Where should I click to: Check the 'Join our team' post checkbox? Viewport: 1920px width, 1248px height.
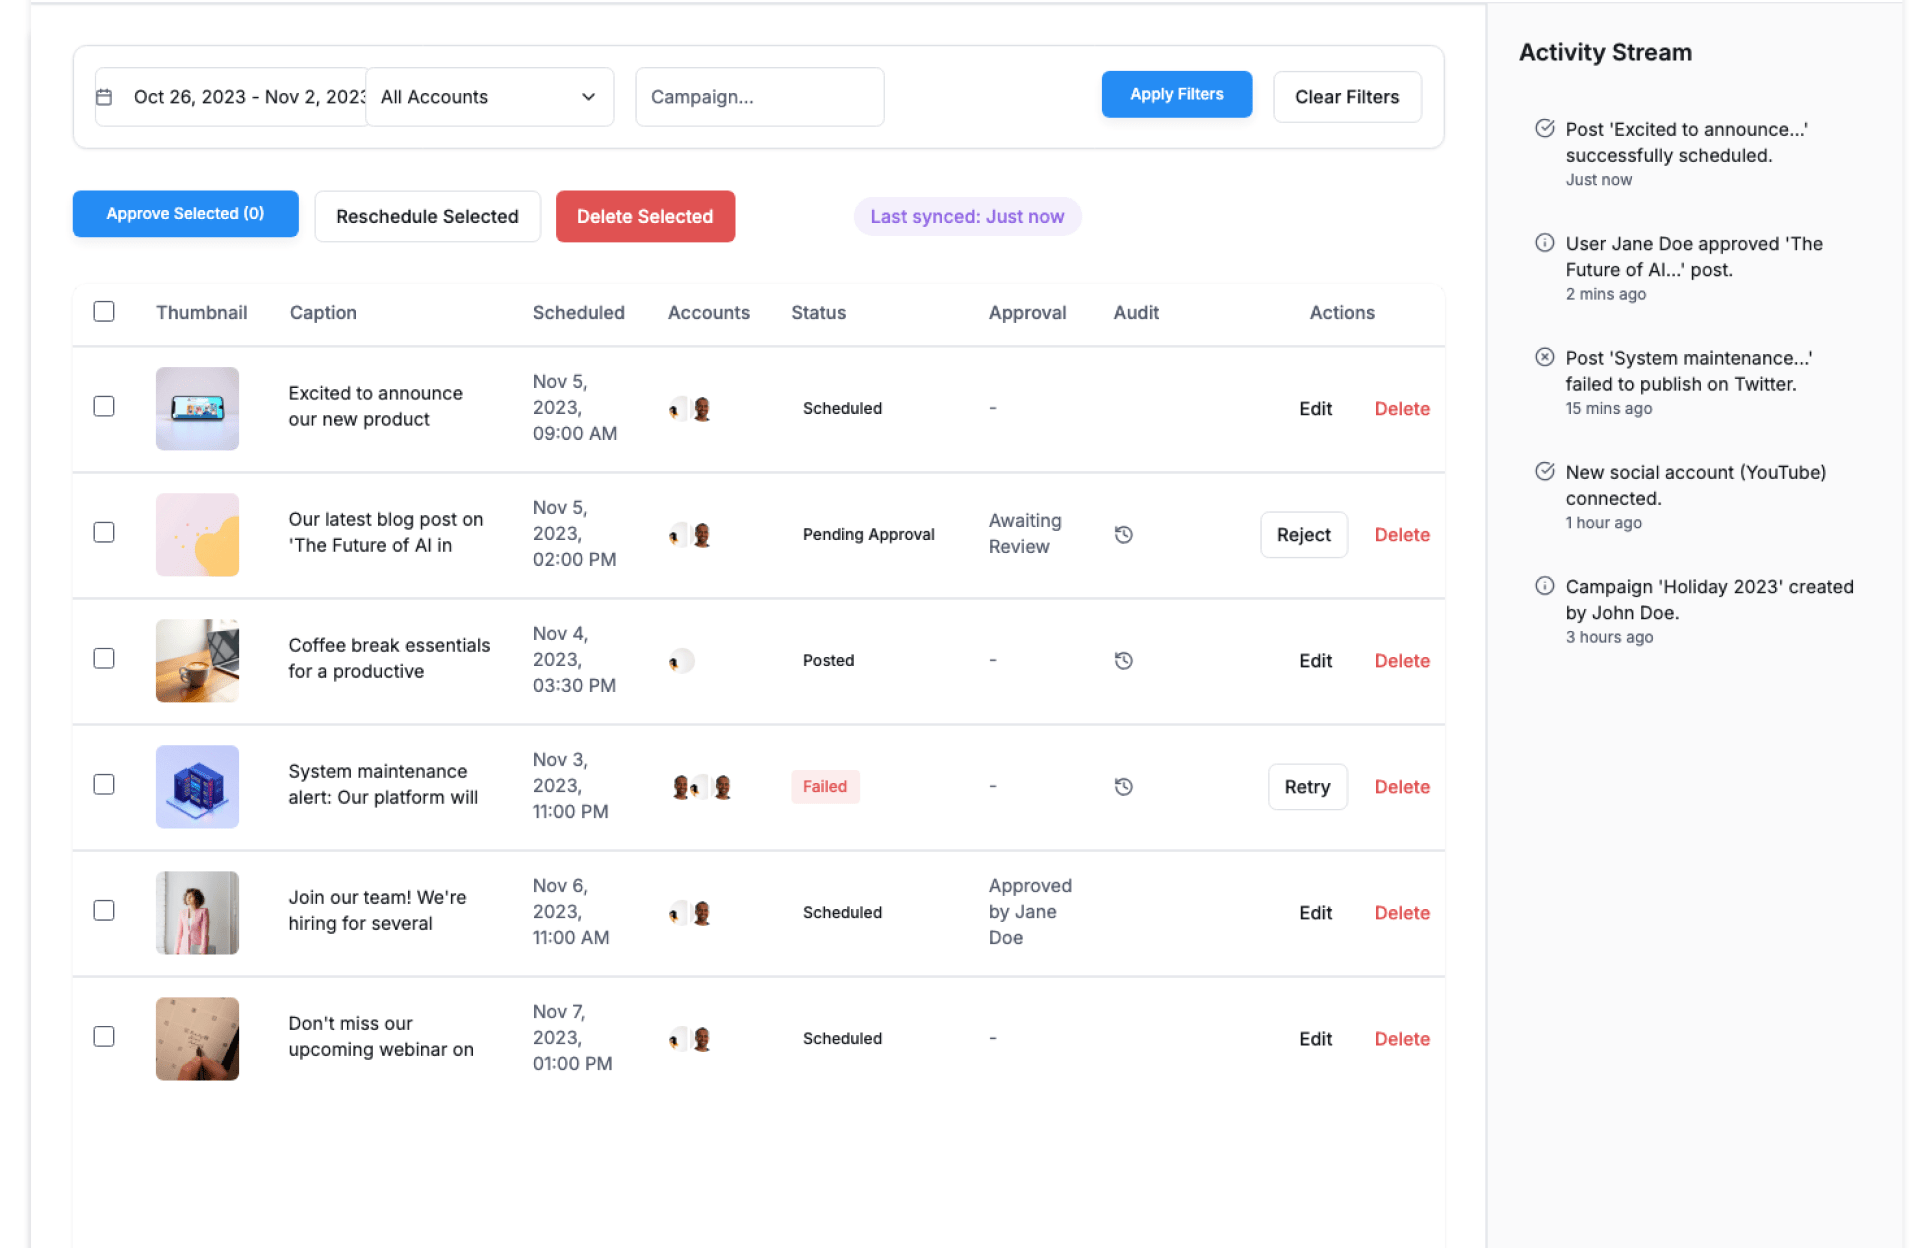[x=104, y=910]
